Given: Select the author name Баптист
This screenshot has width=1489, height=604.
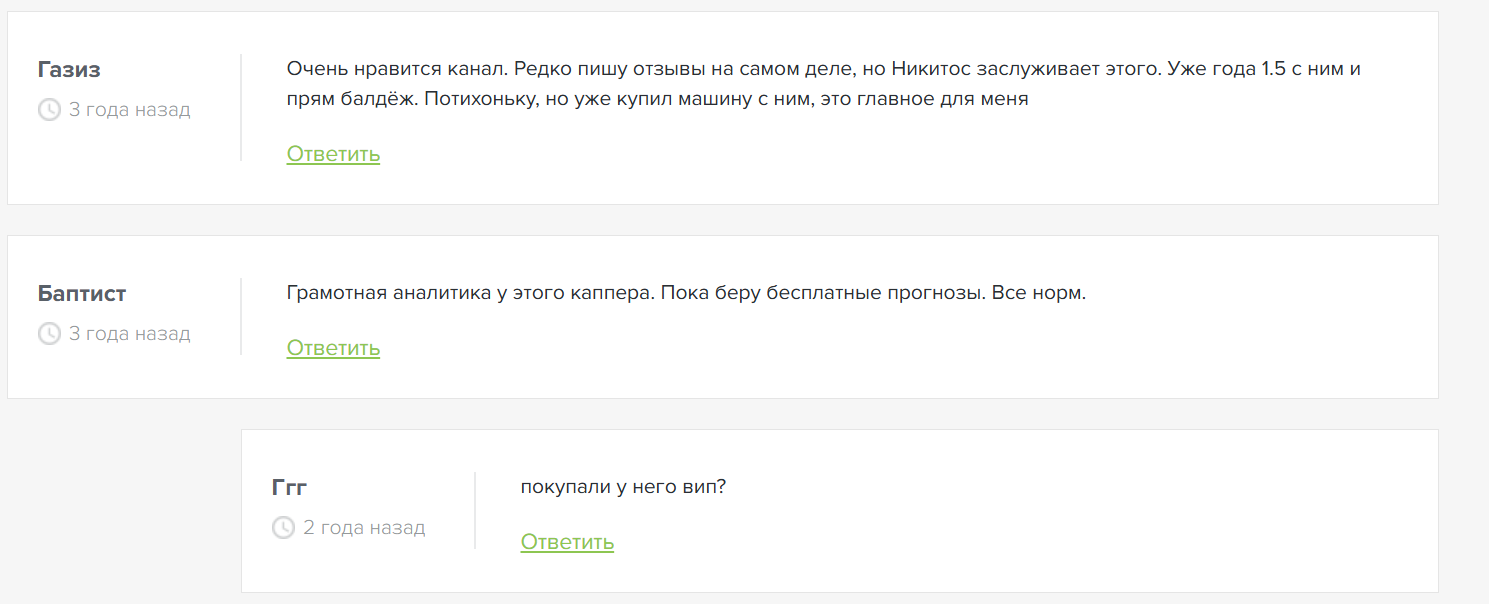Looking at the screenshot, I should click(x=82, y=294).
